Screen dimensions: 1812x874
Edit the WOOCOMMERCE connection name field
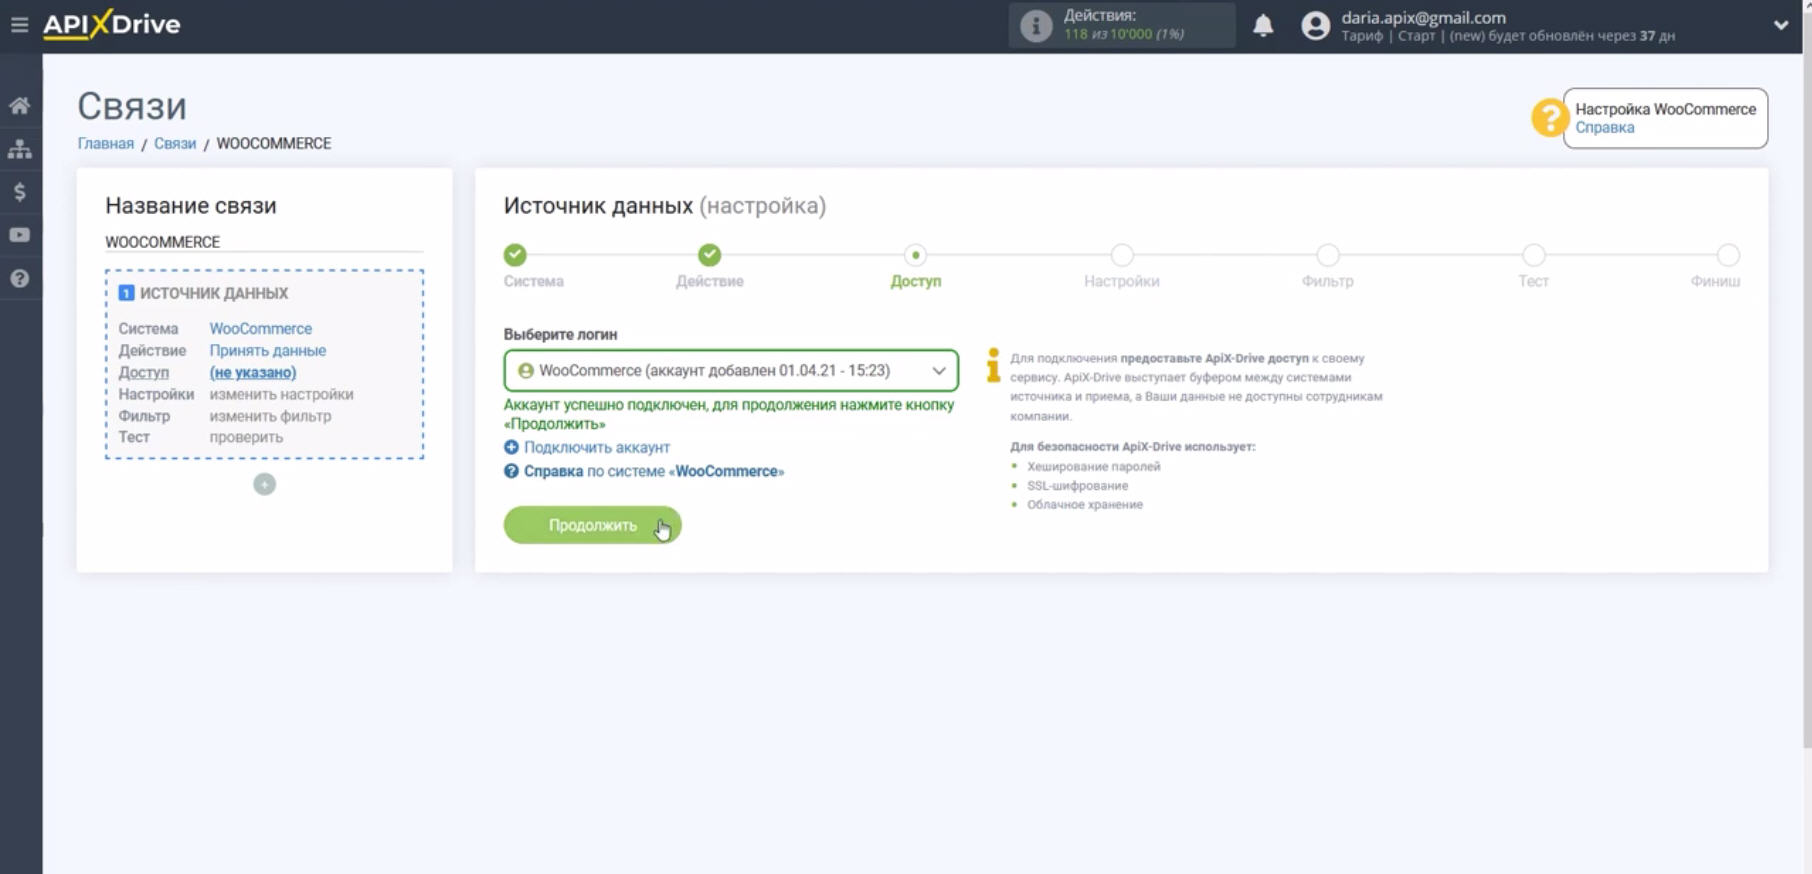pos(264,242)
